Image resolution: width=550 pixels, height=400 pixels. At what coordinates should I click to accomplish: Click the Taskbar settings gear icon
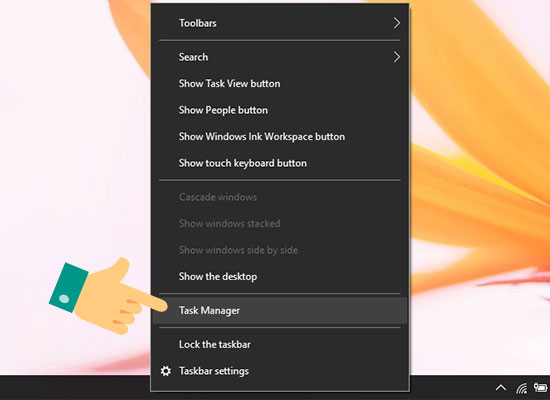pos(166,371)
